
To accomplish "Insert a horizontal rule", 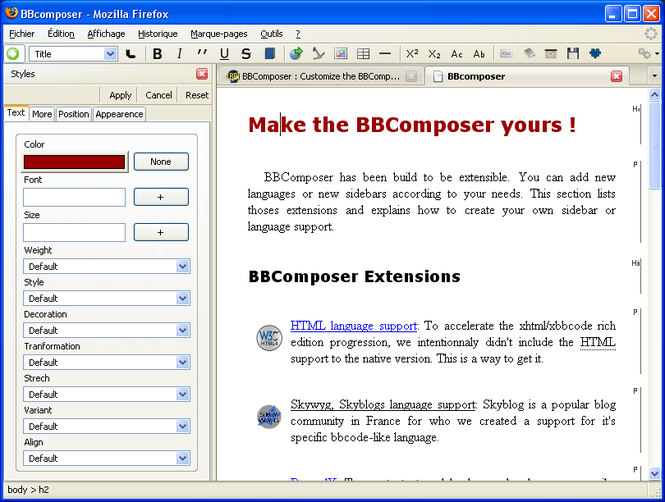I will pyautogui.click(x=385, y=53).
